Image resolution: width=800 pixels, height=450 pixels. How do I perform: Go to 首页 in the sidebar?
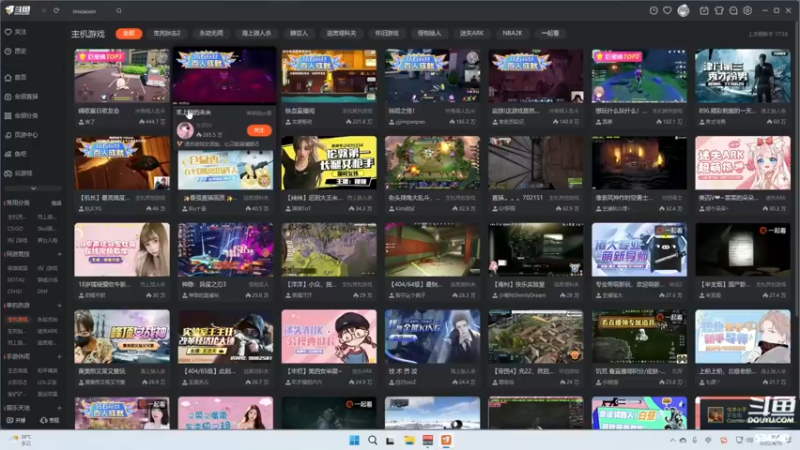click(16, 78)
